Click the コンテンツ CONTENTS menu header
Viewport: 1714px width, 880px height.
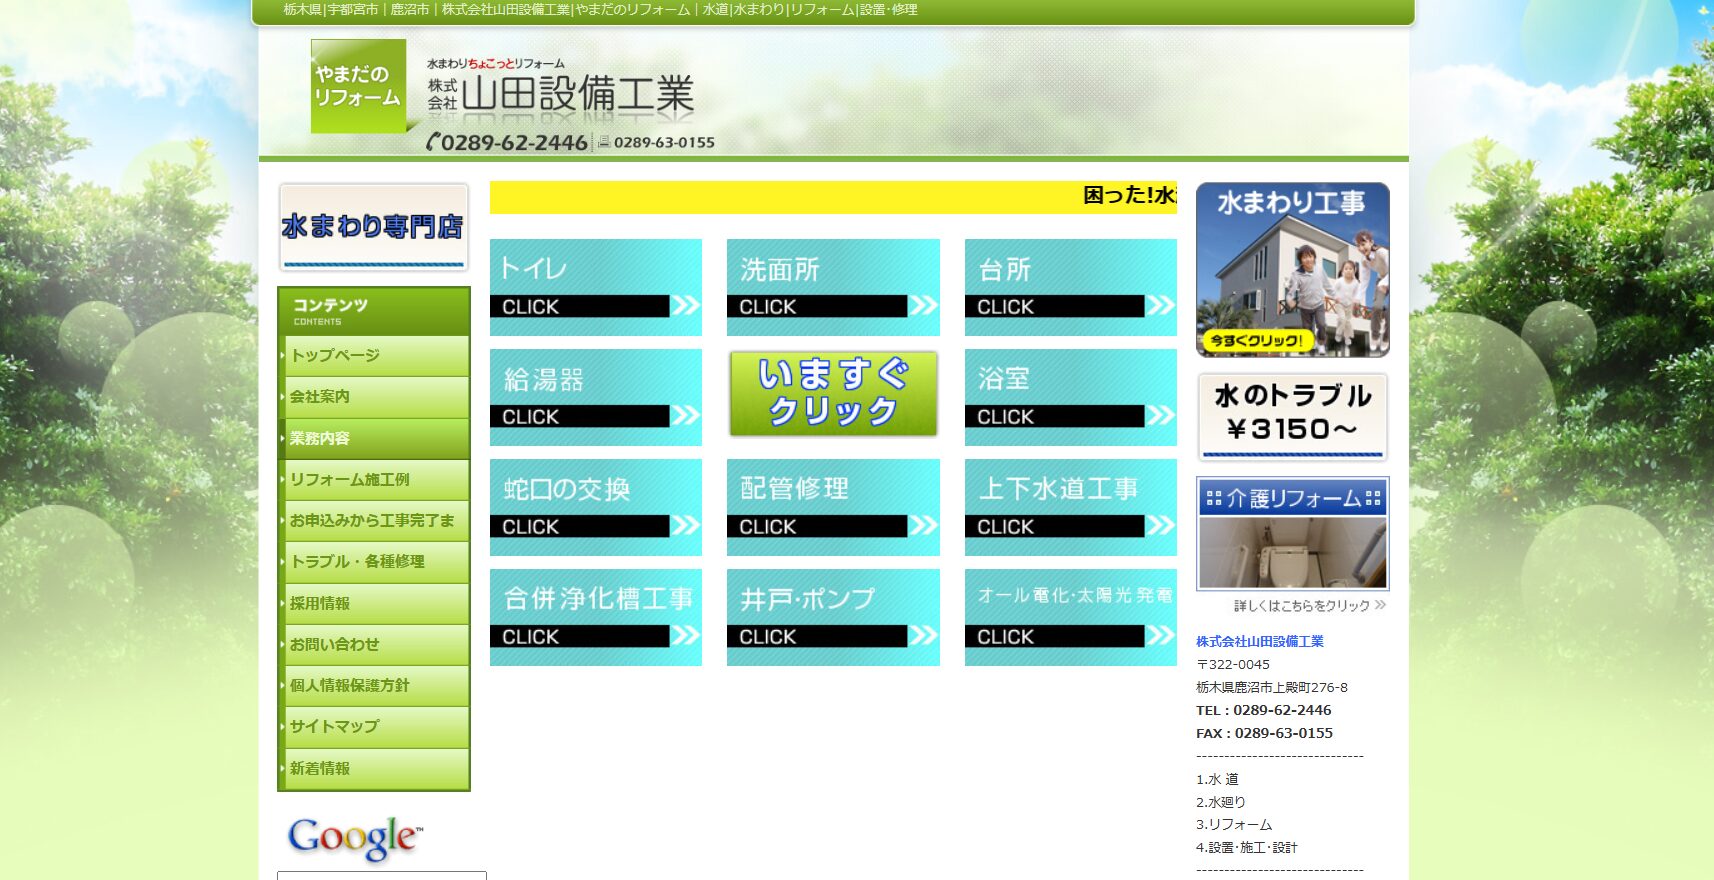point(374,312)
